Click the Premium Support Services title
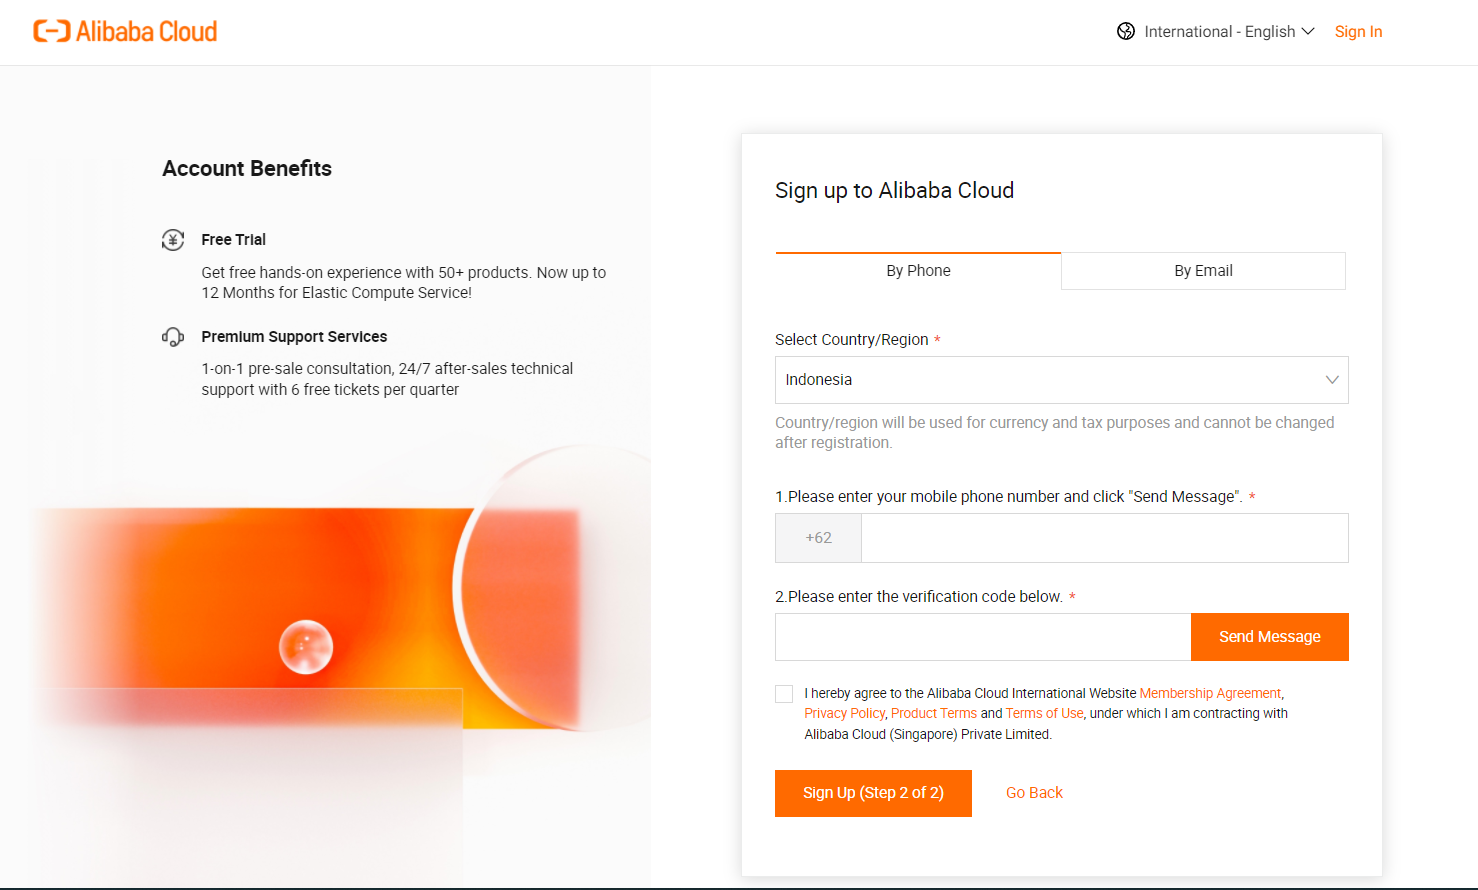Viewport: 1478px width, 890px height. point(294,337)
